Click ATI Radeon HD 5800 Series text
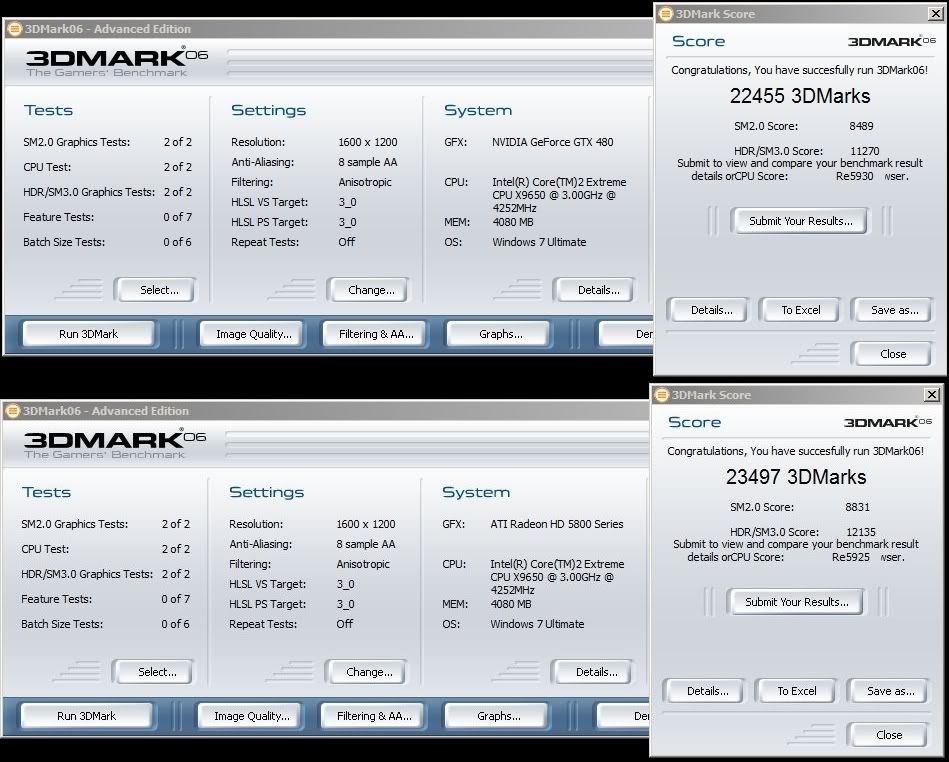Image resolution: width=949 pixels, height=762 pixels. (556, 524)
